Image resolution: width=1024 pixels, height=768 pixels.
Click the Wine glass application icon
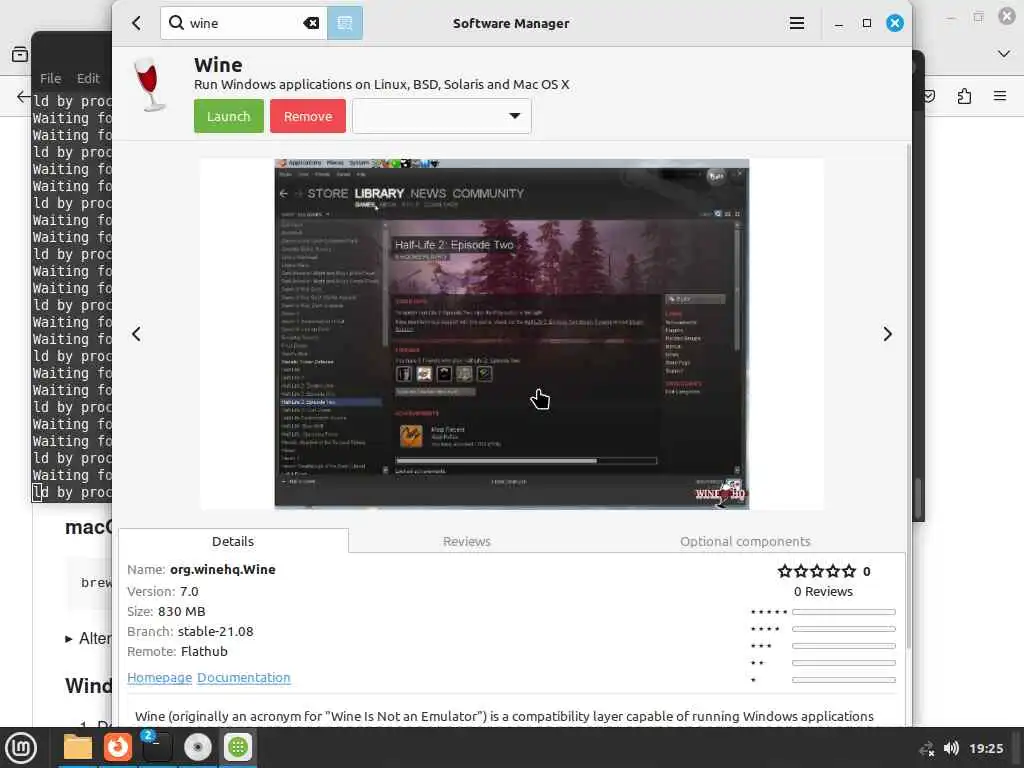coord(150,85)
